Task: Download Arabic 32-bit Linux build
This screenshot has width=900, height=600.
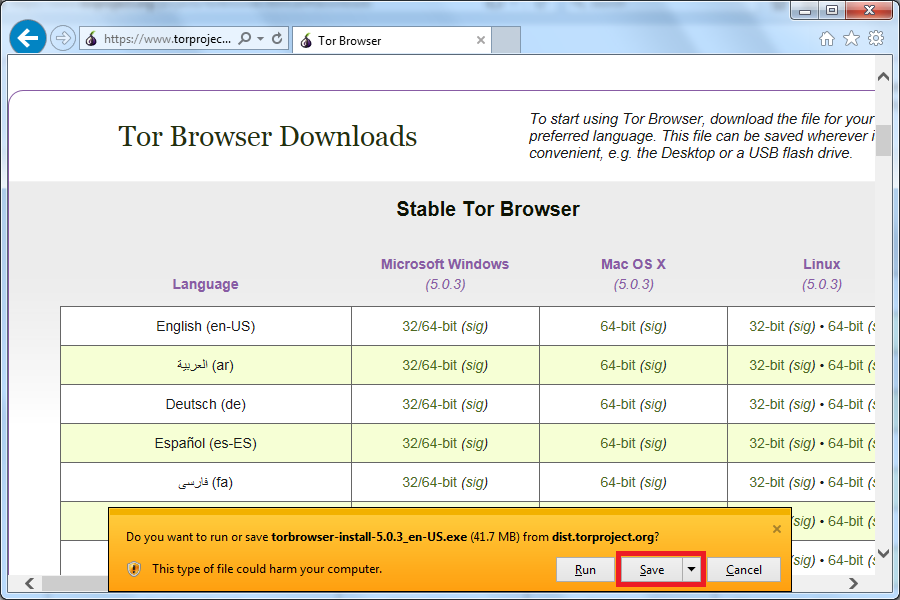Action: tap(766, 365)
